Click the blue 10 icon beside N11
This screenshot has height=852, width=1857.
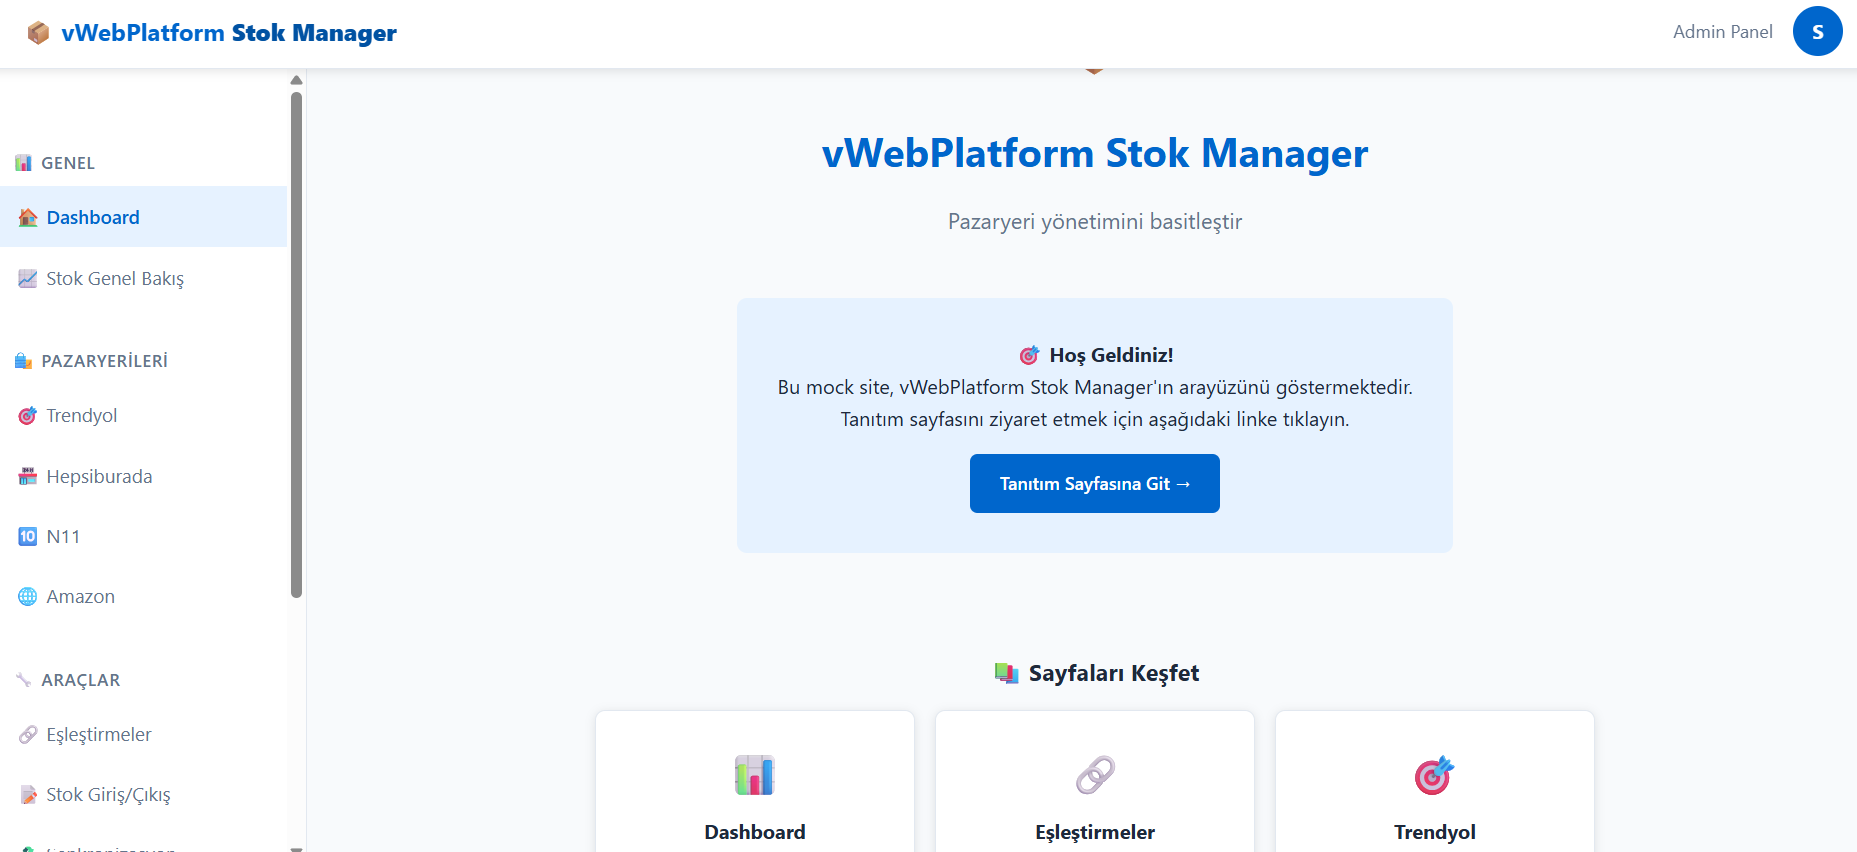(x=28, y=537)
